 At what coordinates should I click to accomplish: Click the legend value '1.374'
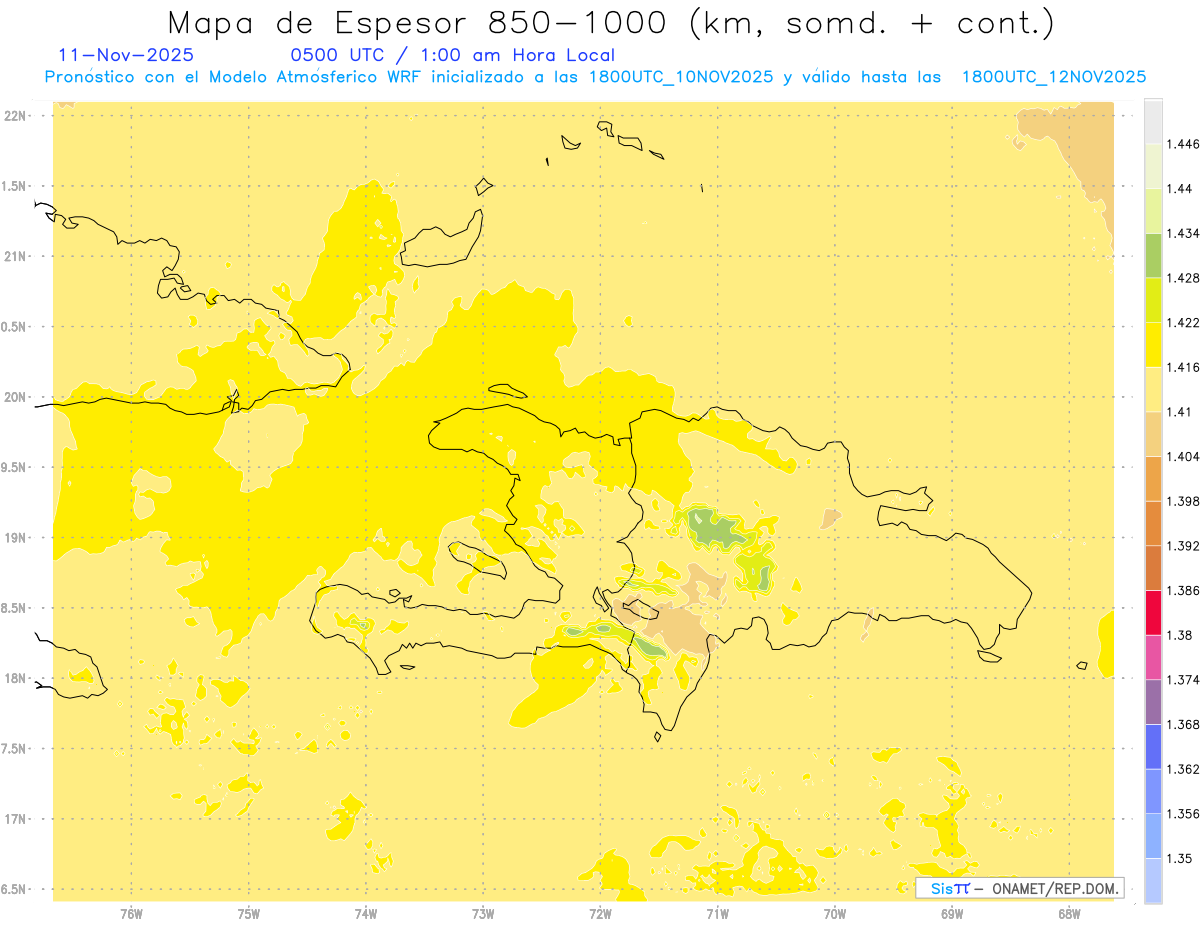coord(1183,680)
